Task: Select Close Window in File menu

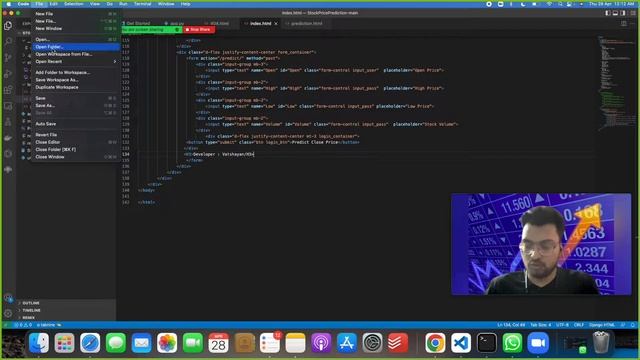Action: pos(76,157)
